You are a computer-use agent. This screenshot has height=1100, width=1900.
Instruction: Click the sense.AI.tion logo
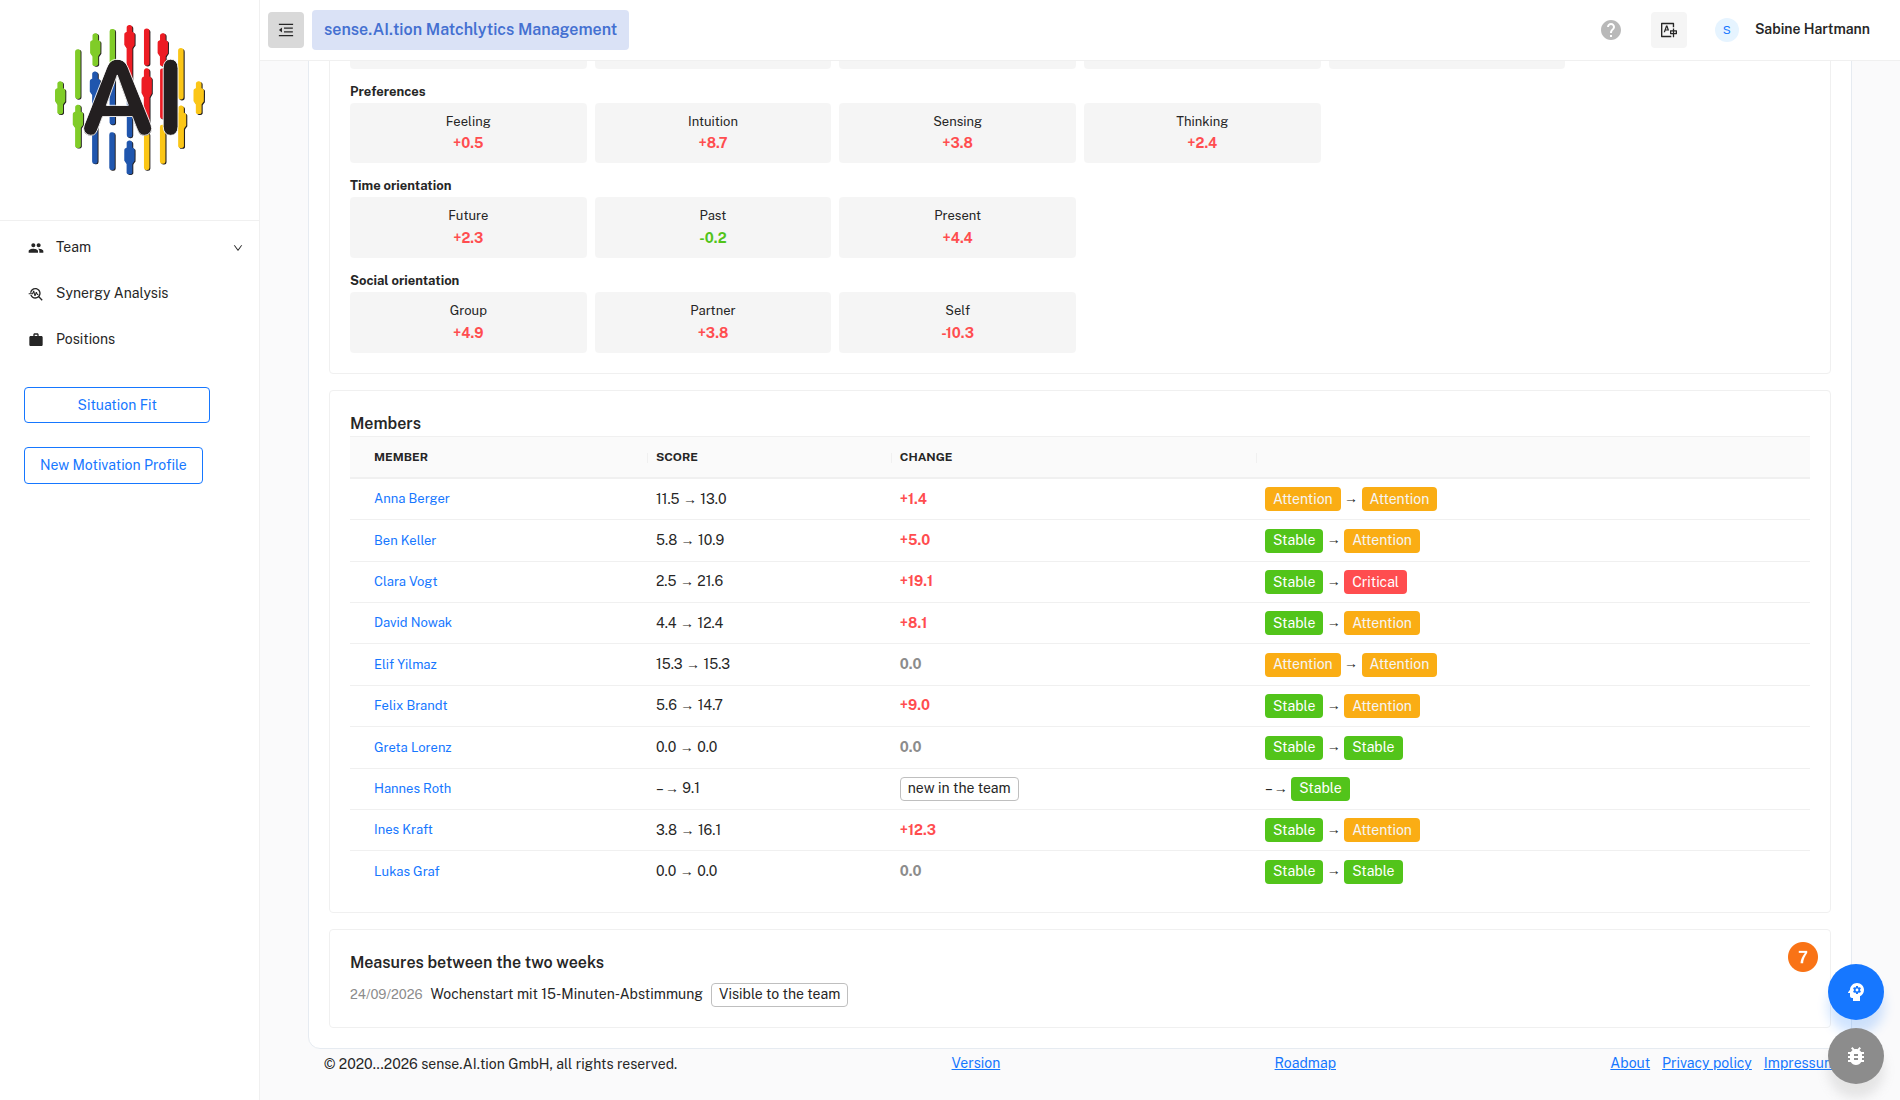130,100
